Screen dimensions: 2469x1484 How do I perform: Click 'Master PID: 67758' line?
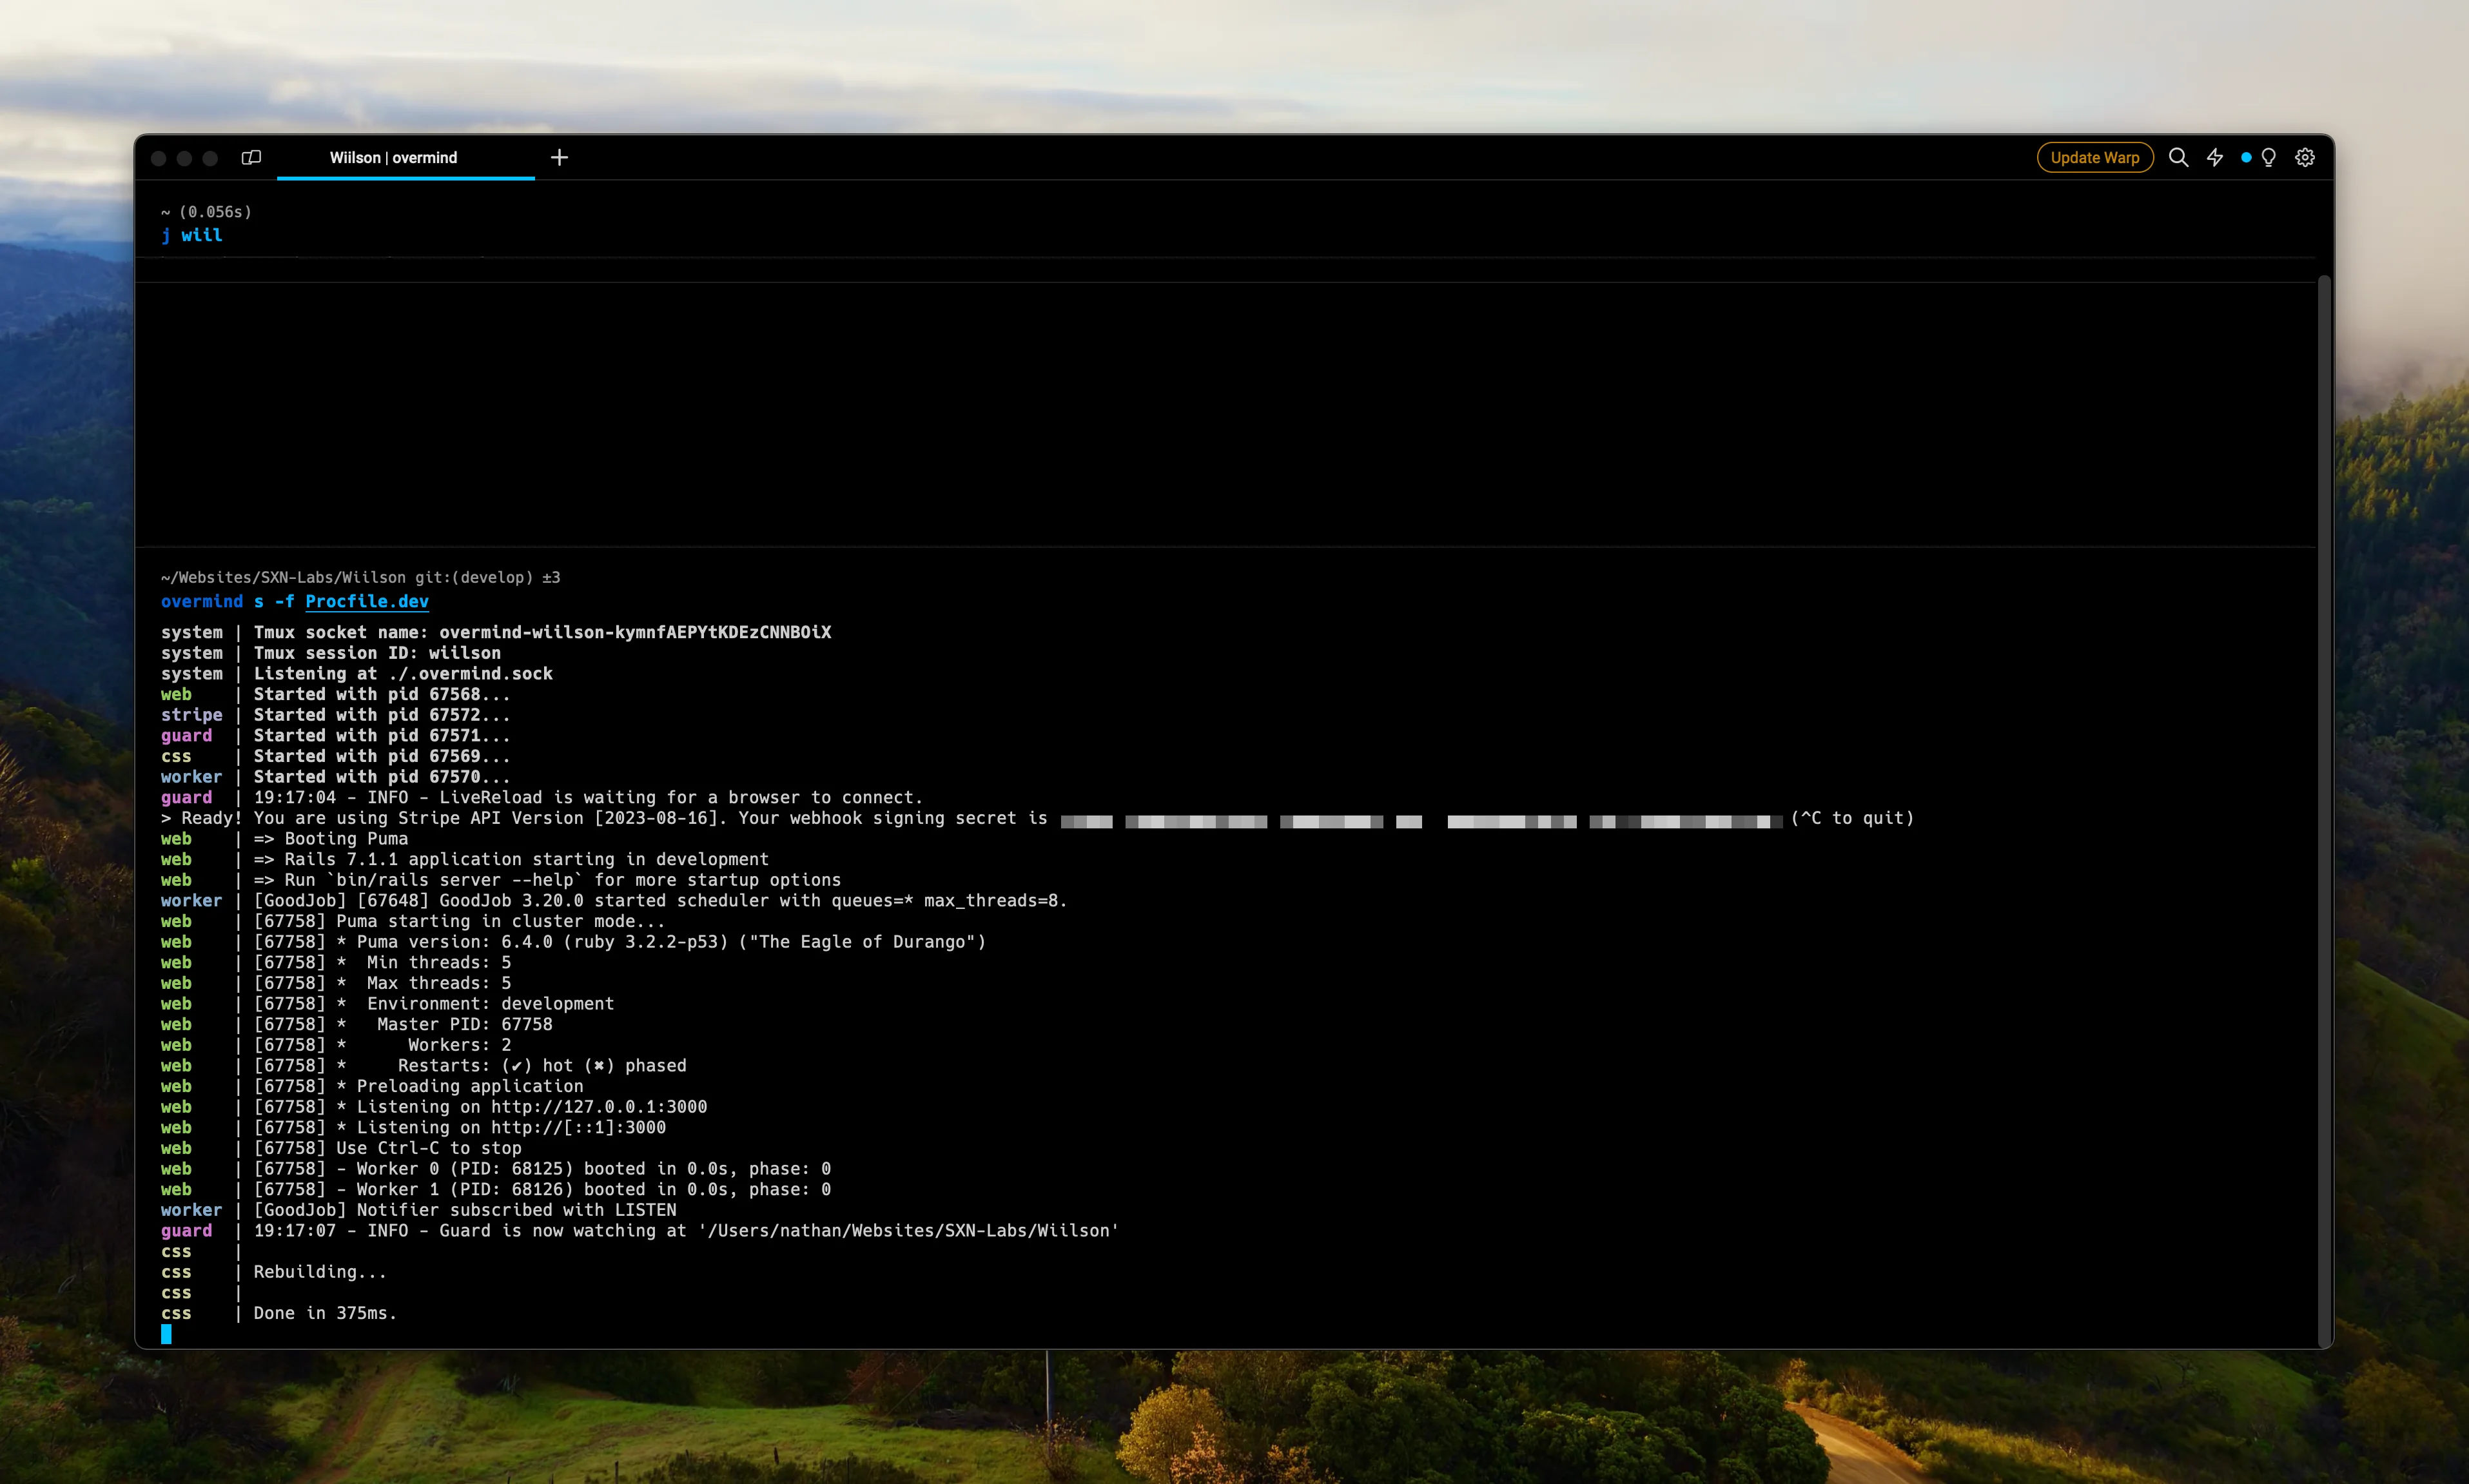tap(403, 1025)
